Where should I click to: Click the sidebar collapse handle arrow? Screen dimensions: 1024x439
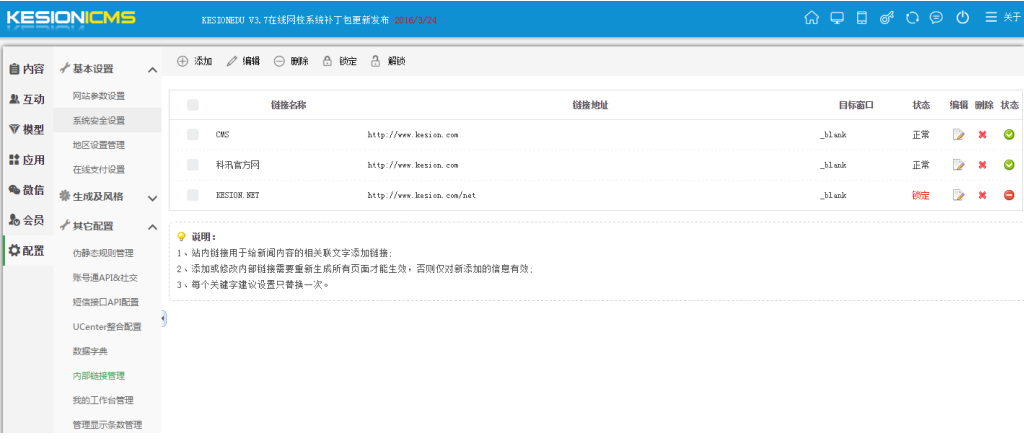(x=163, y=318)
